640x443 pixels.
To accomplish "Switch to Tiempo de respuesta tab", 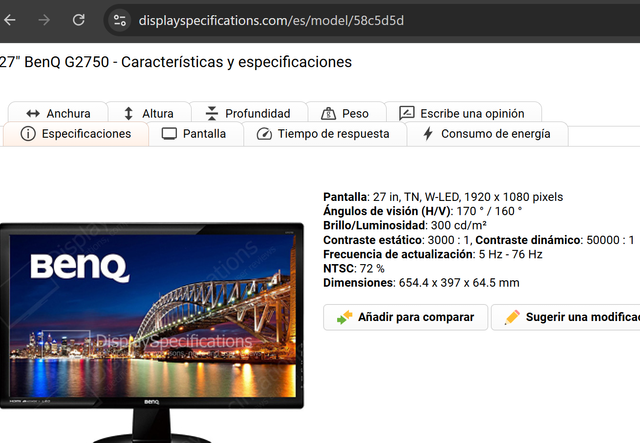I will pos(325,134).
